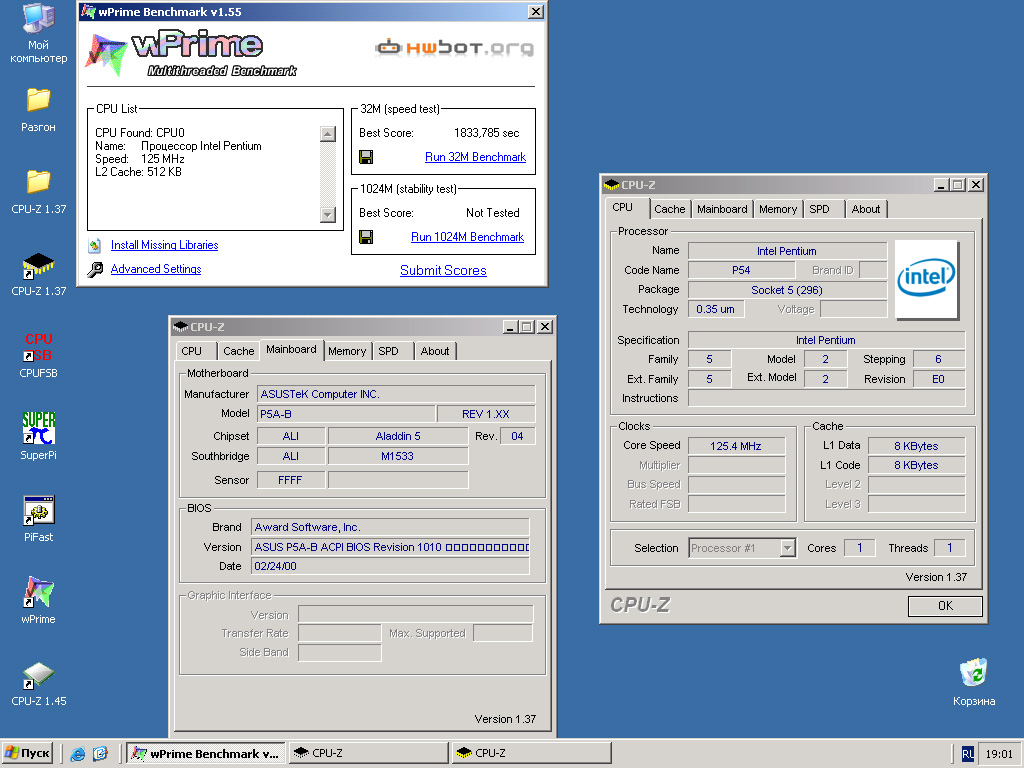Image resolution: width=1024 pixels, height=768 pixels.
Task: Click the Install Missing Libraries icon
Action: pos(95,246)
